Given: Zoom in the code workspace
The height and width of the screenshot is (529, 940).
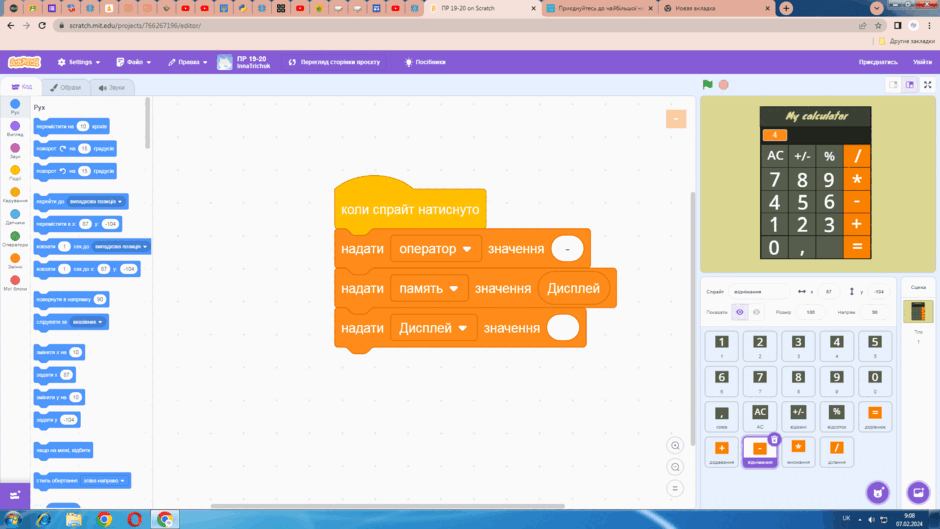Looking at the screenshot, I should tap(675, 446).
